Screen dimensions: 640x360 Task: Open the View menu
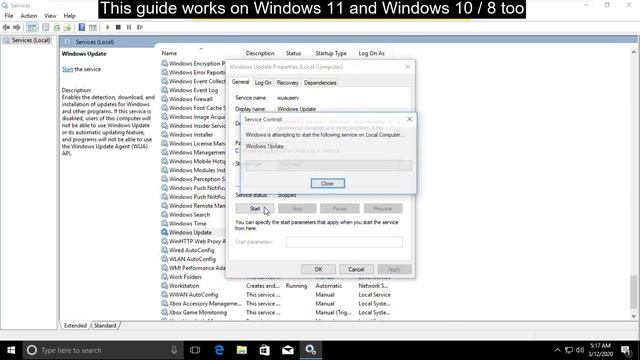coord(50,16)
